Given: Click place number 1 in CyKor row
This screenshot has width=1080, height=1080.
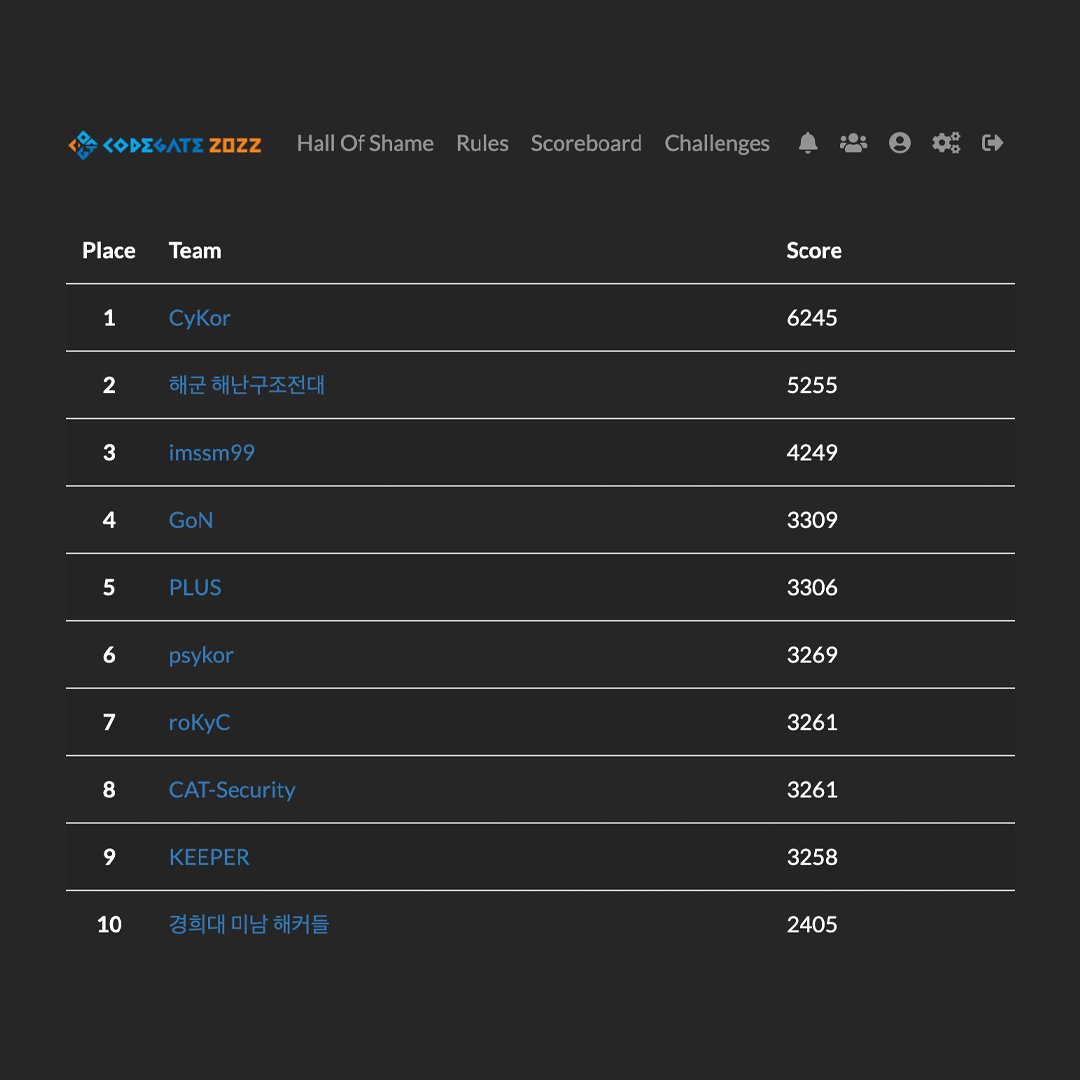Looking at the screenshot, I should [109, 318].
